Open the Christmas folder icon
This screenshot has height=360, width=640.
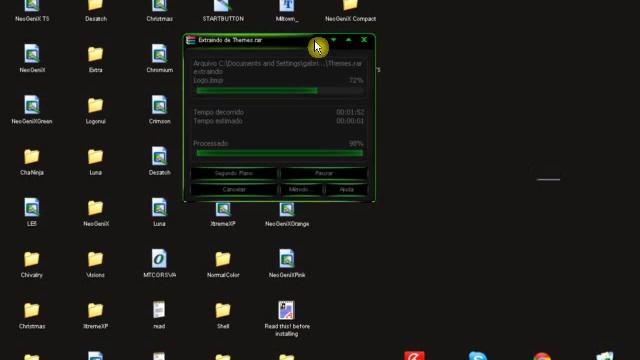click(x=32, y=311)
